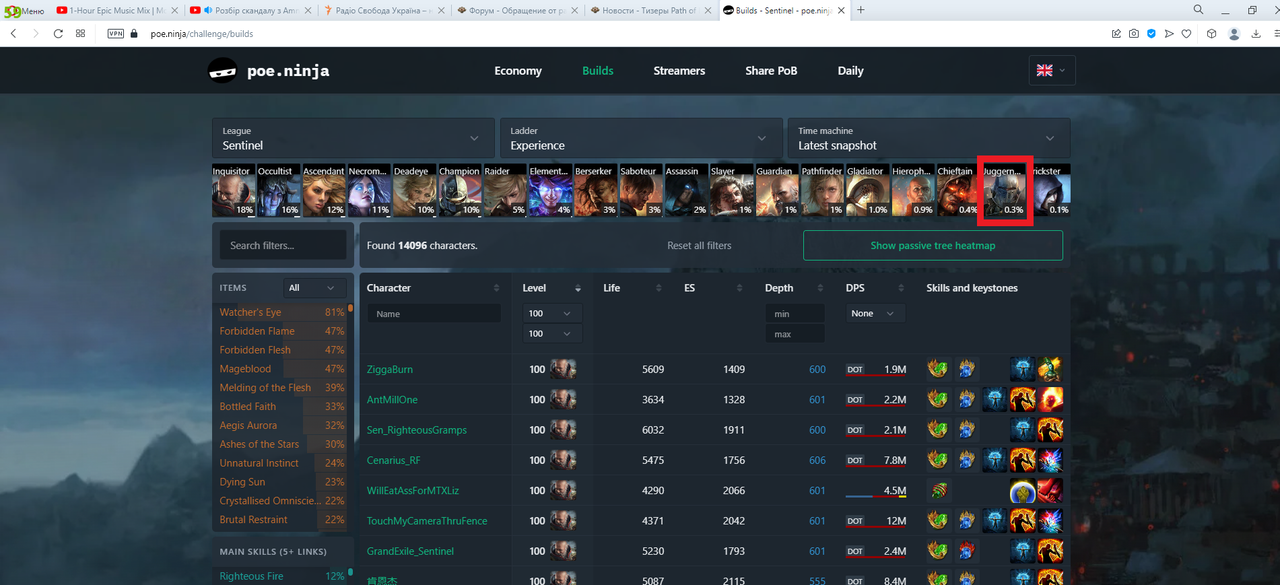Click the green skill icon in WillEatAssForMTXLiz row

coord(937,491)
